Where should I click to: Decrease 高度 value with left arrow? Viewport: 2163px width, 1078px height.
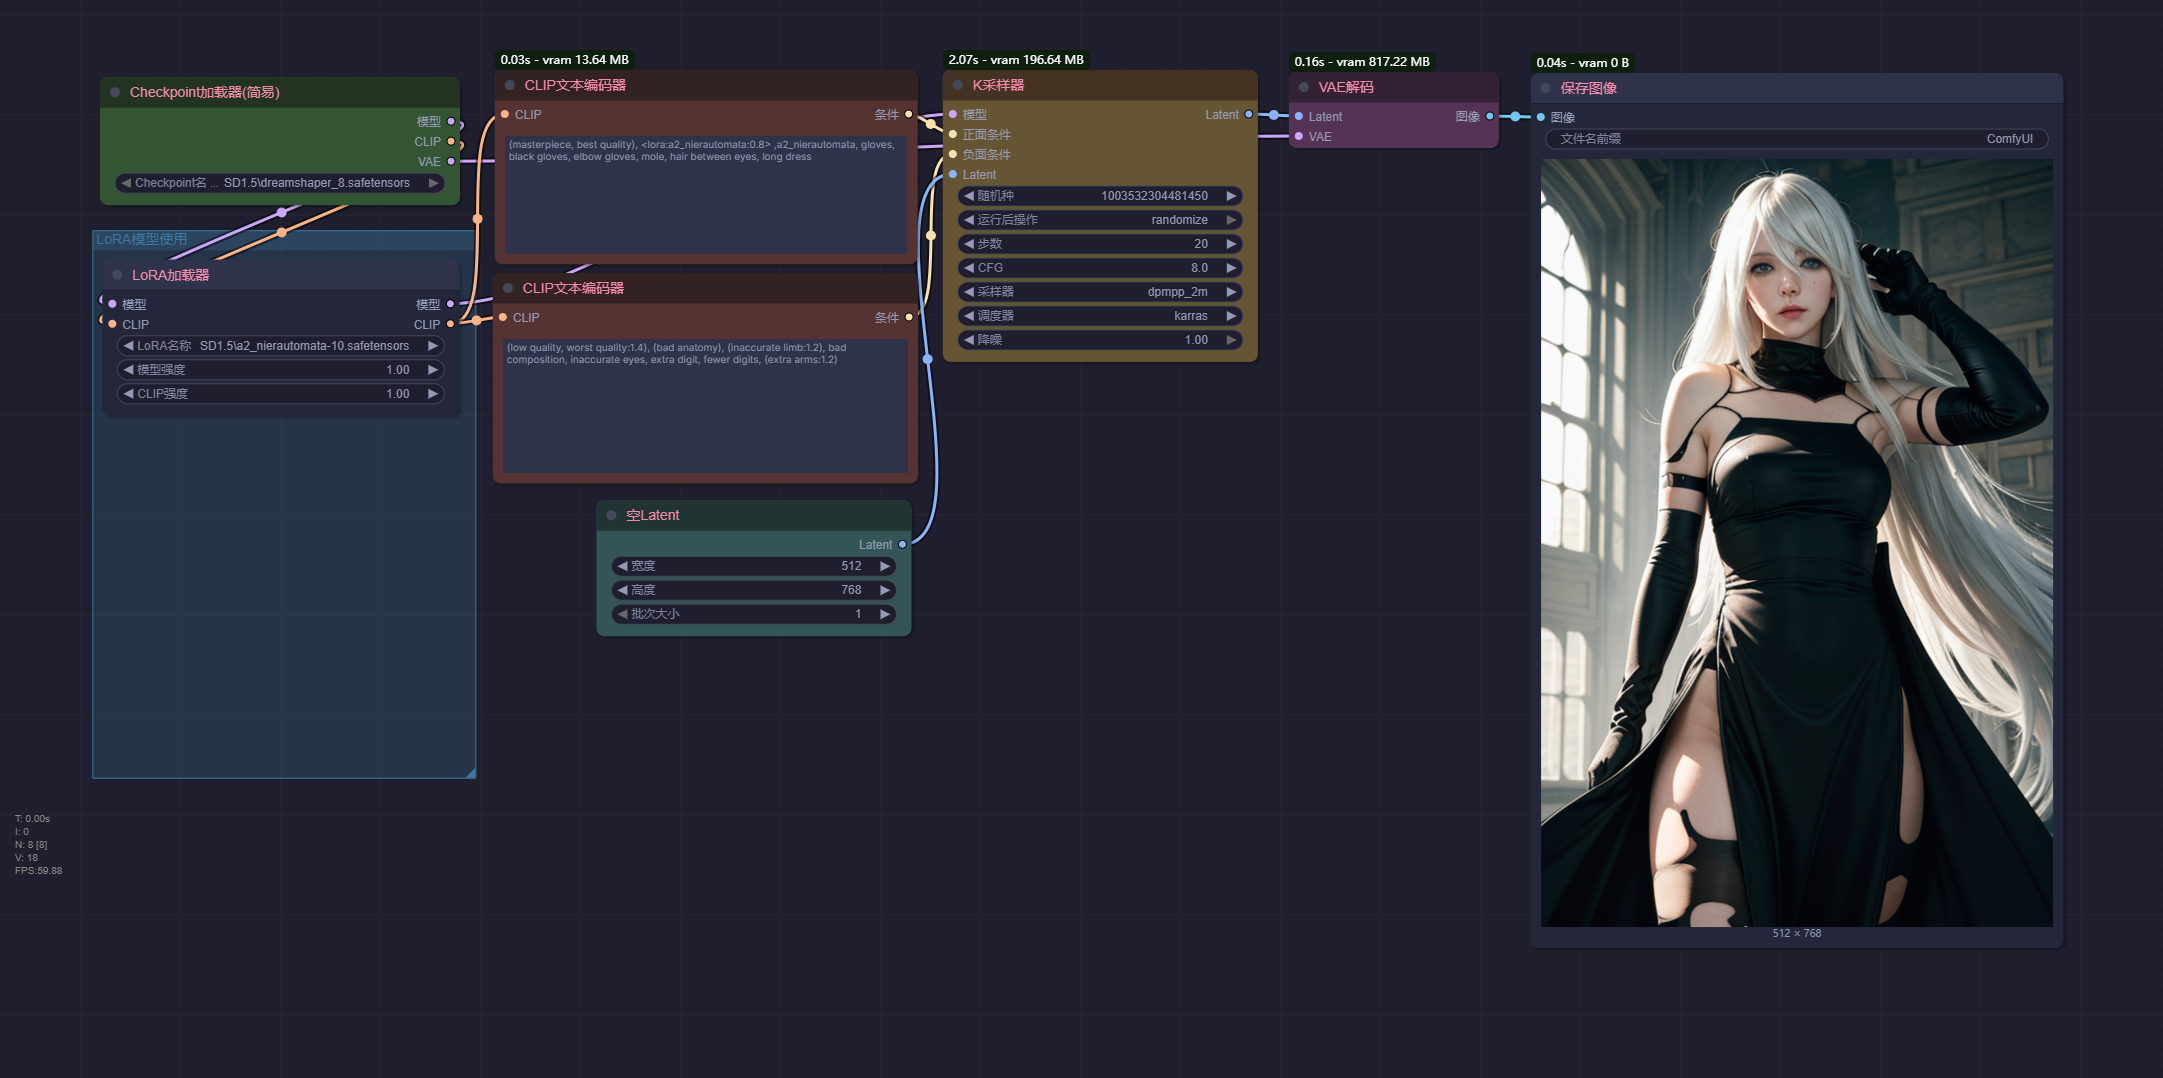623,590
